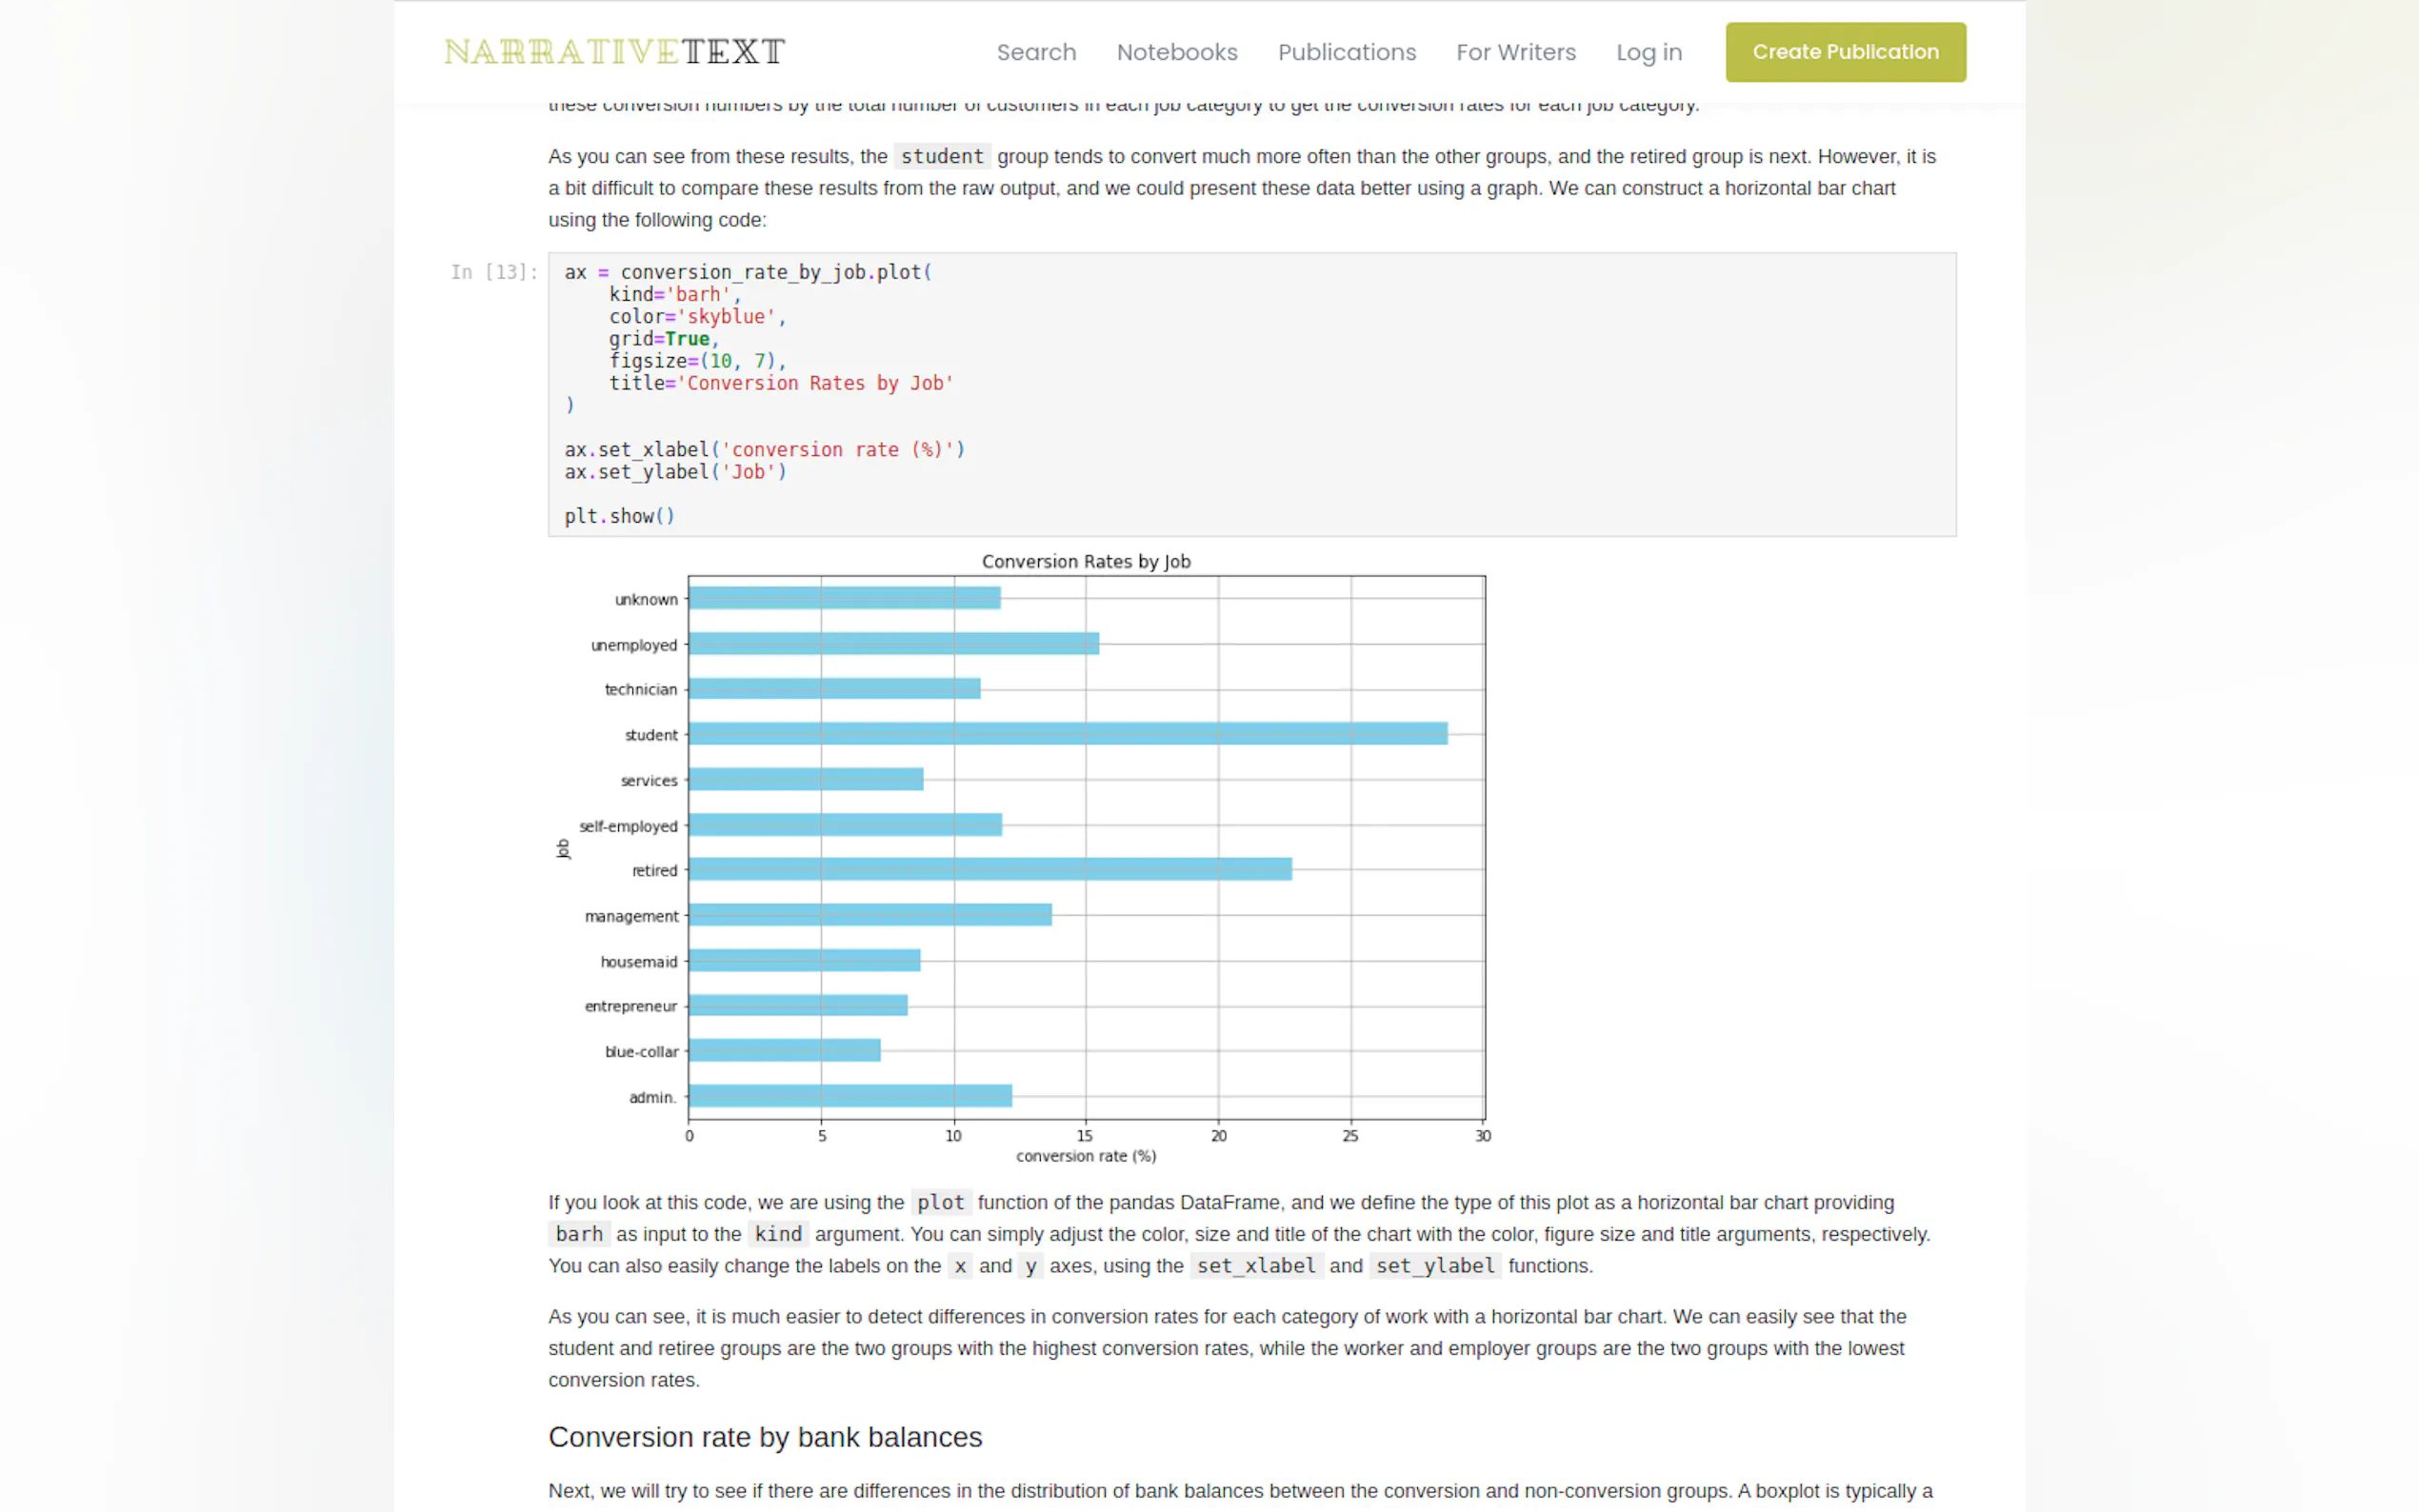Open the Publications menu link
Viewport: 2419px width, 1512px height.
tap(1346, 52)
